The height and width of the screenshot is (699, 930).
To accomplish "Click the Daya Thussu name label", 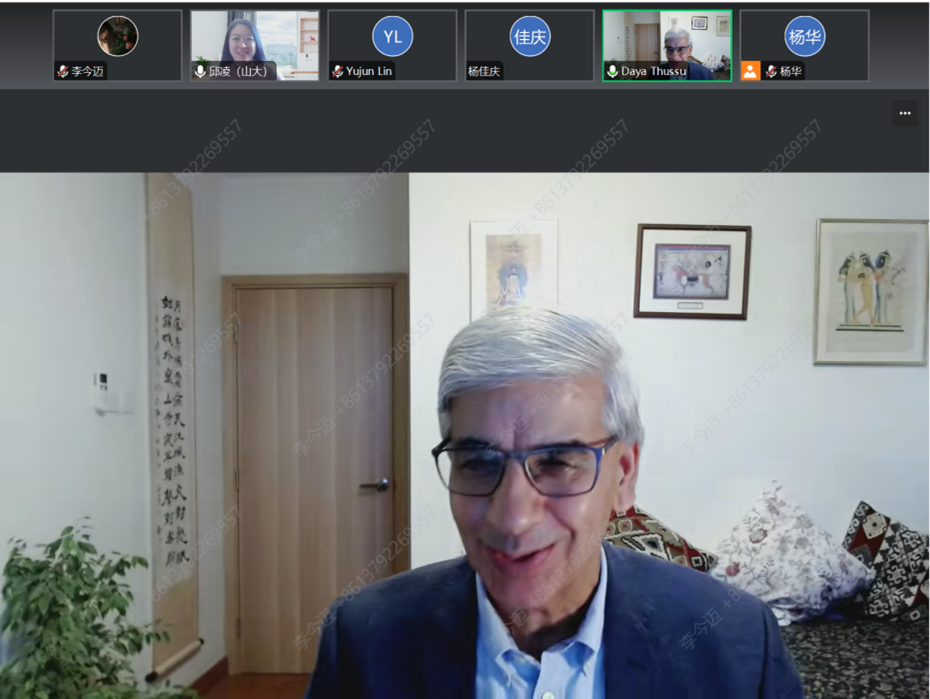I will pyautogui.click(x=653, y=72).
